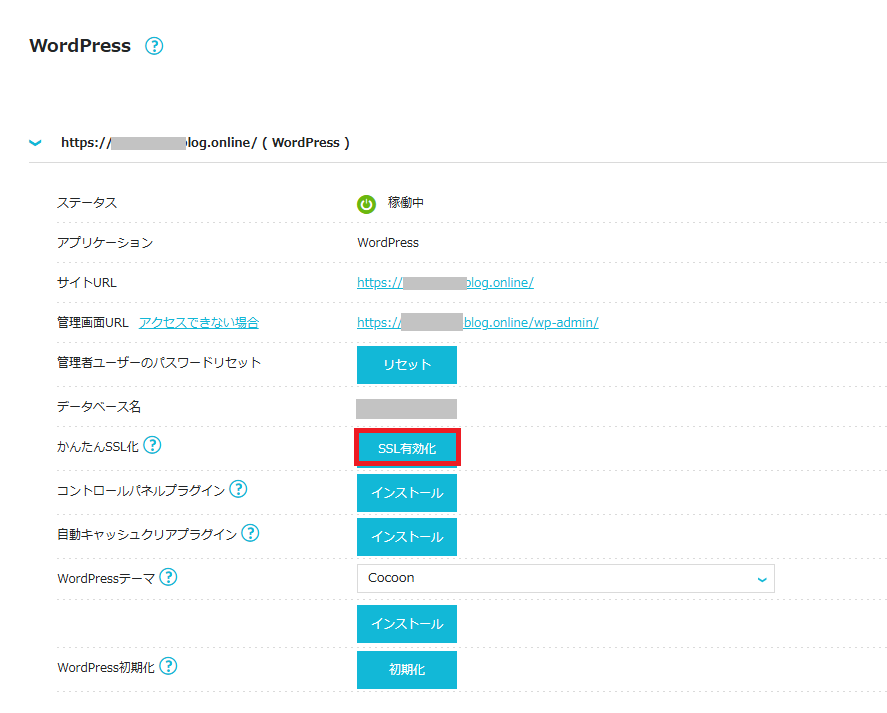
Task: Click the データベース名 label
Action: (99, 407)
